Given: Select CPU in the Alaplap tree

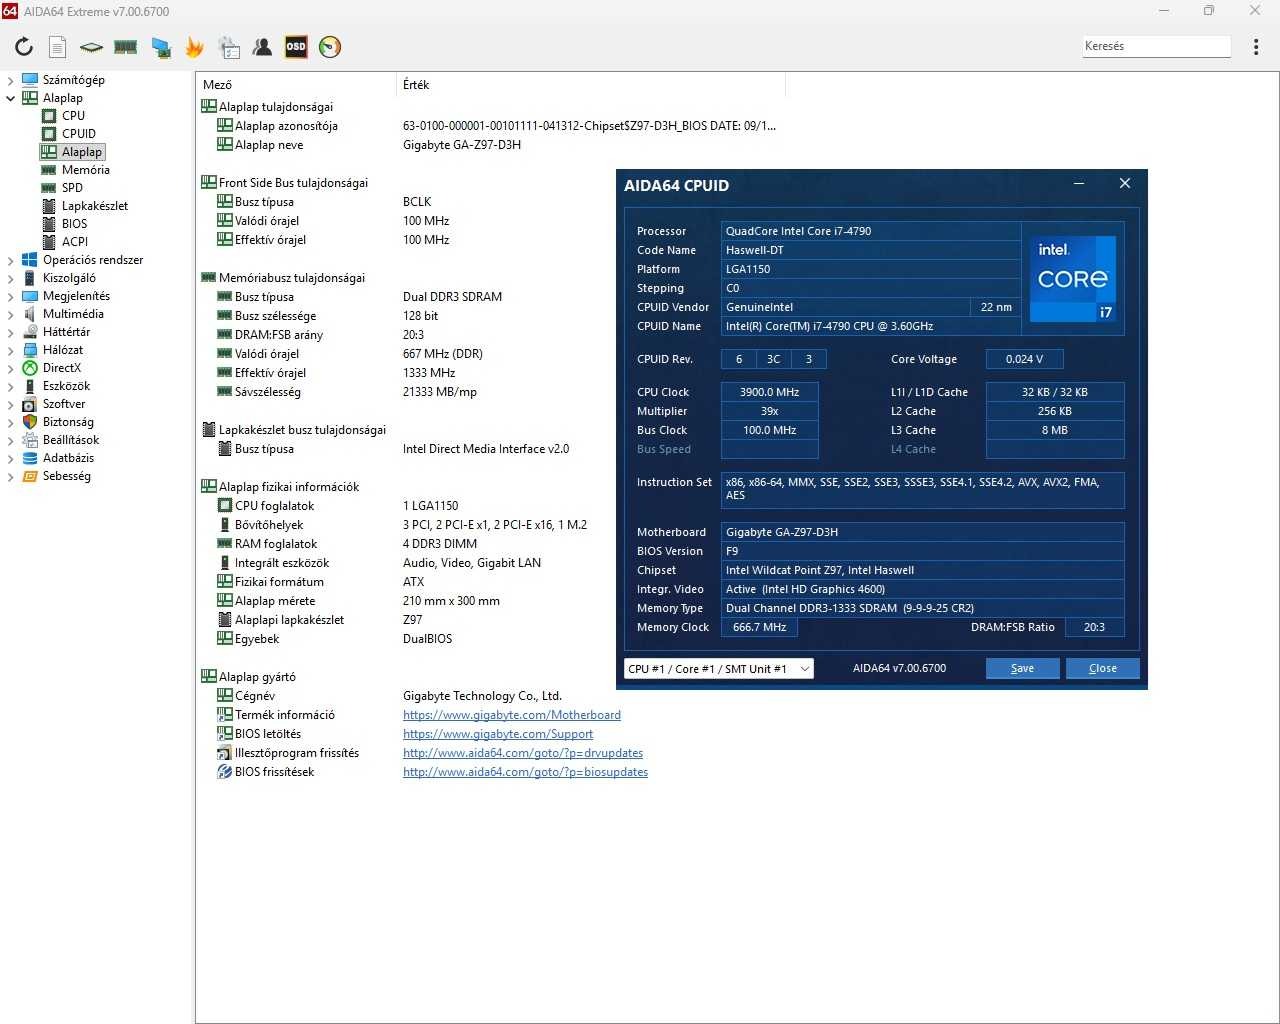Looking at the screenshot, I should pos(73,116).
